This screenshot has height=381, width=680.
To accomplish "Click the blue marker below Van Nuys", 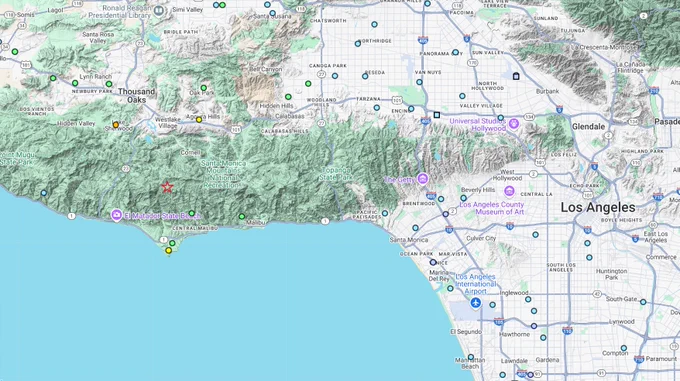I will click(x=419, y=82).
